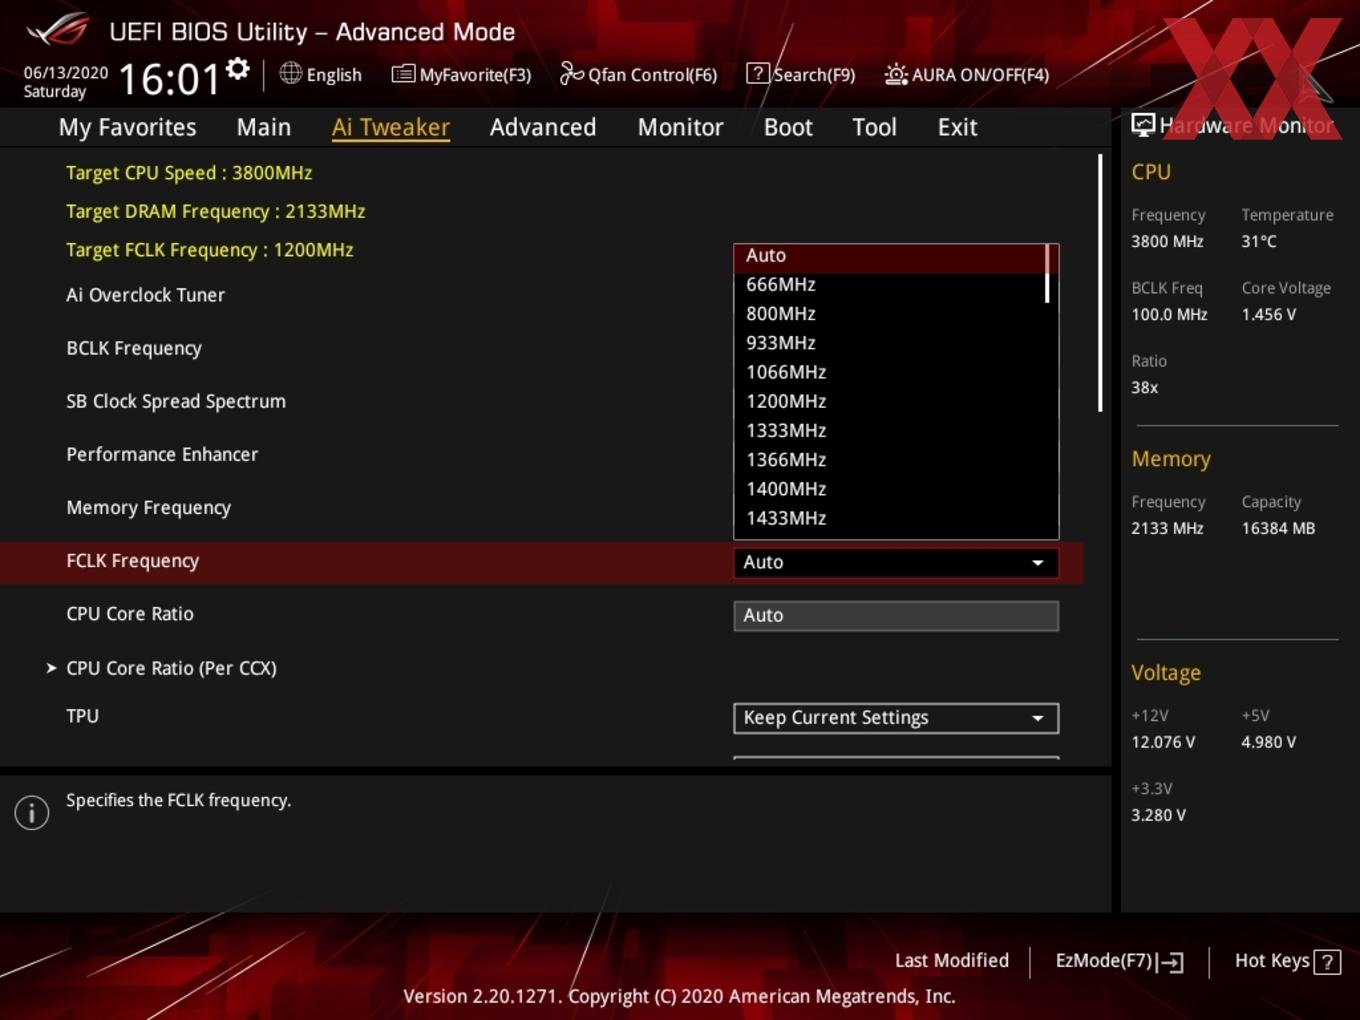Click the 16:01 clock display
1360x1020 pixels.
pyautogui.click(x=169, y=80)
